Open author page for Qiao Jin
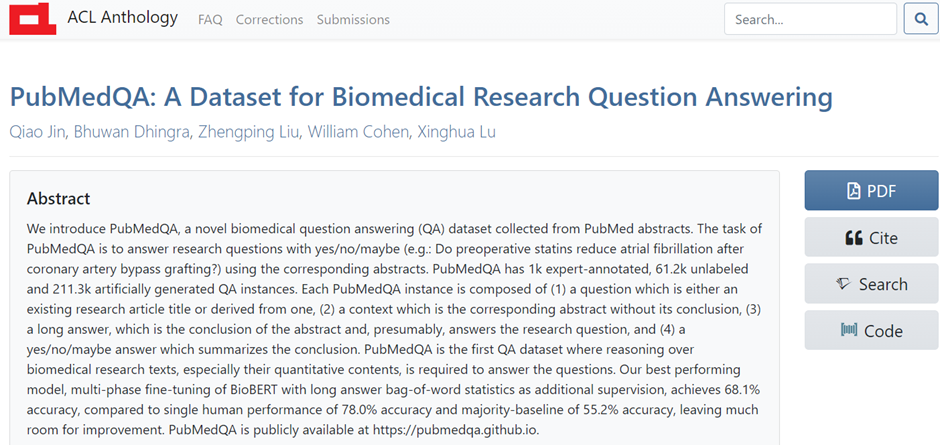The height and width of the screenshot is (445, 940). [37, 132]
